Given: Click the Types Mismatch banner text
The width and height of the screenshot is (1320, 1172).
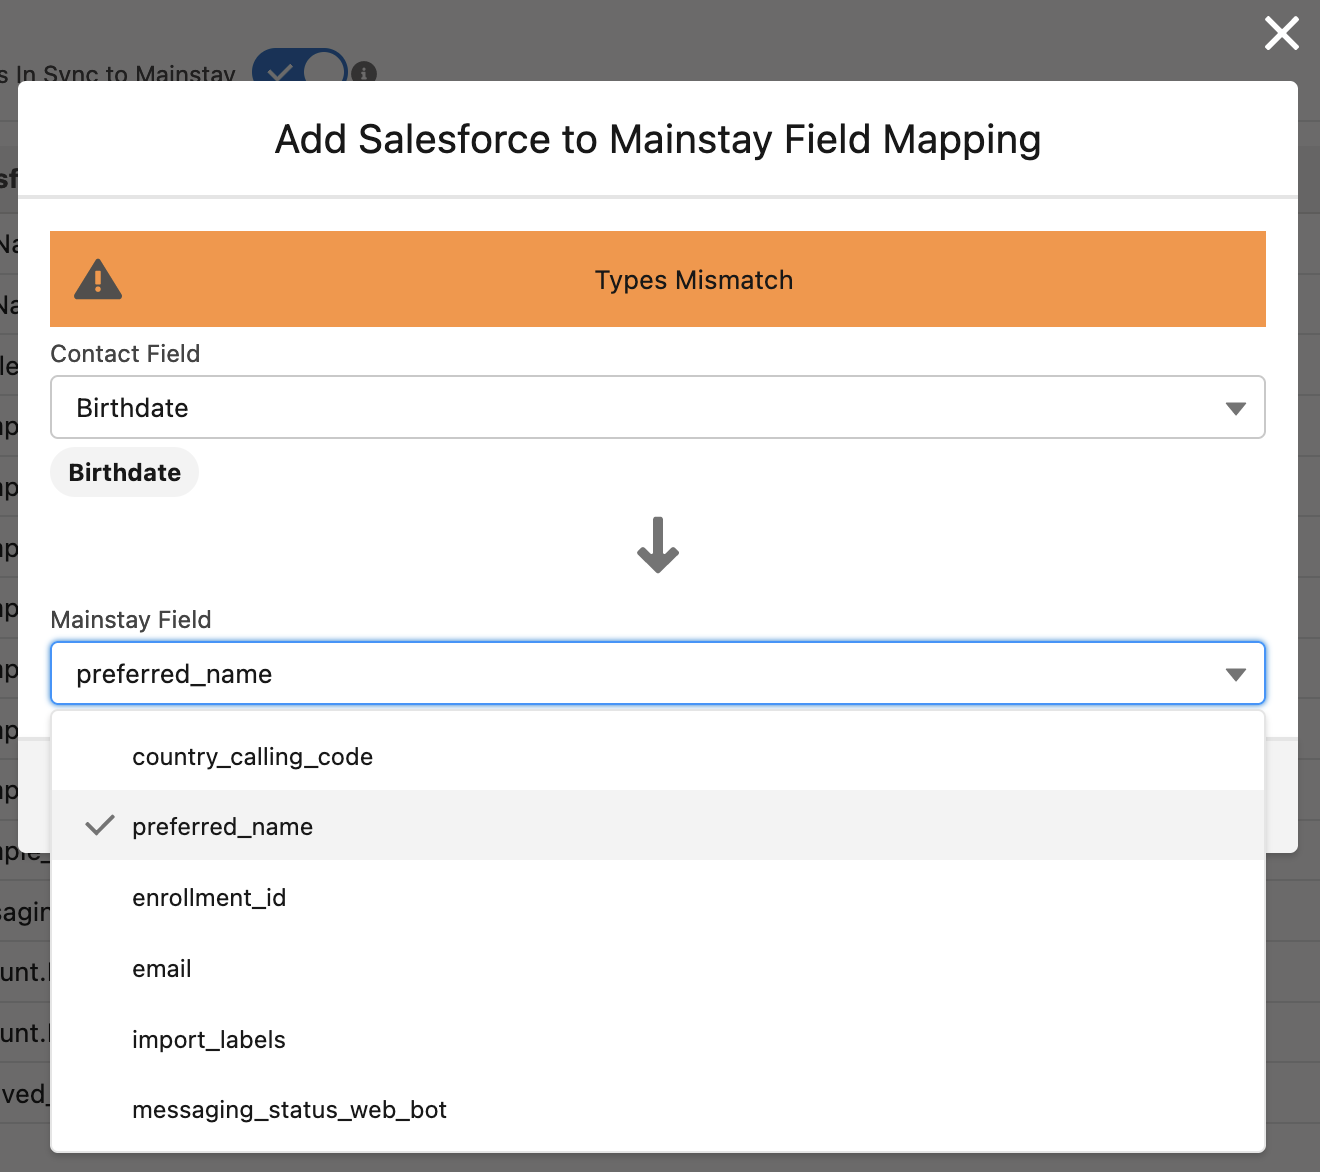Looking at the screenshot, I should tap(694, 280).
